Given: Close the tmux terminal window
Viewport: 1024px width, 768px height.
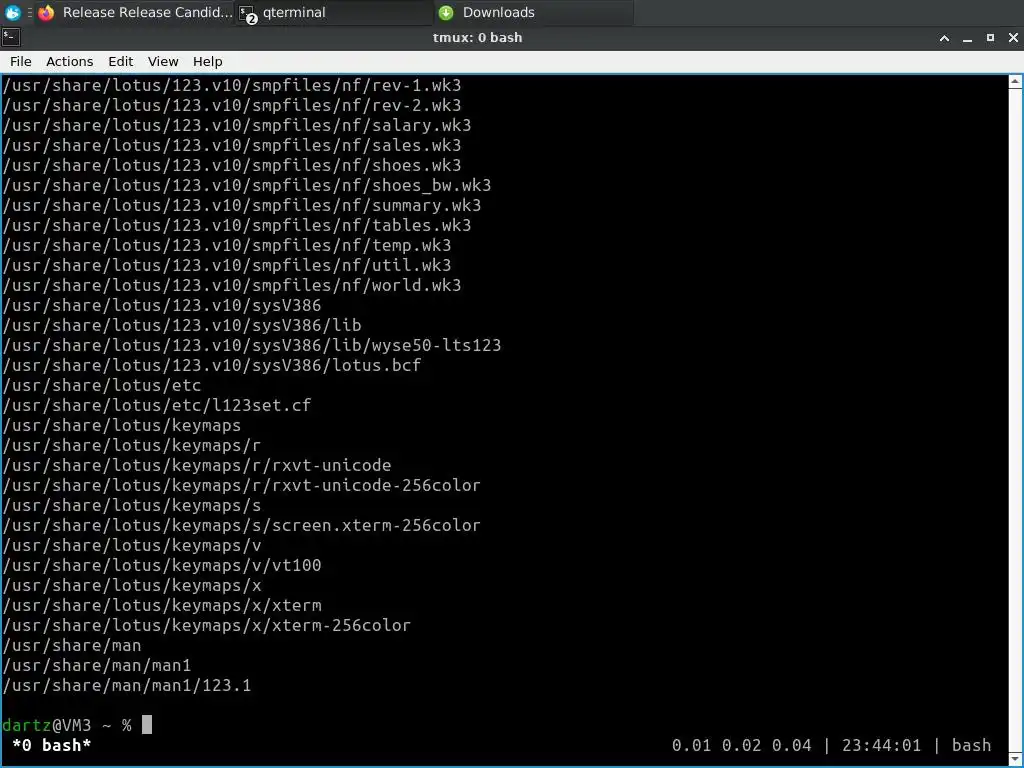Looking at the screenshot, I should 1013,38.
